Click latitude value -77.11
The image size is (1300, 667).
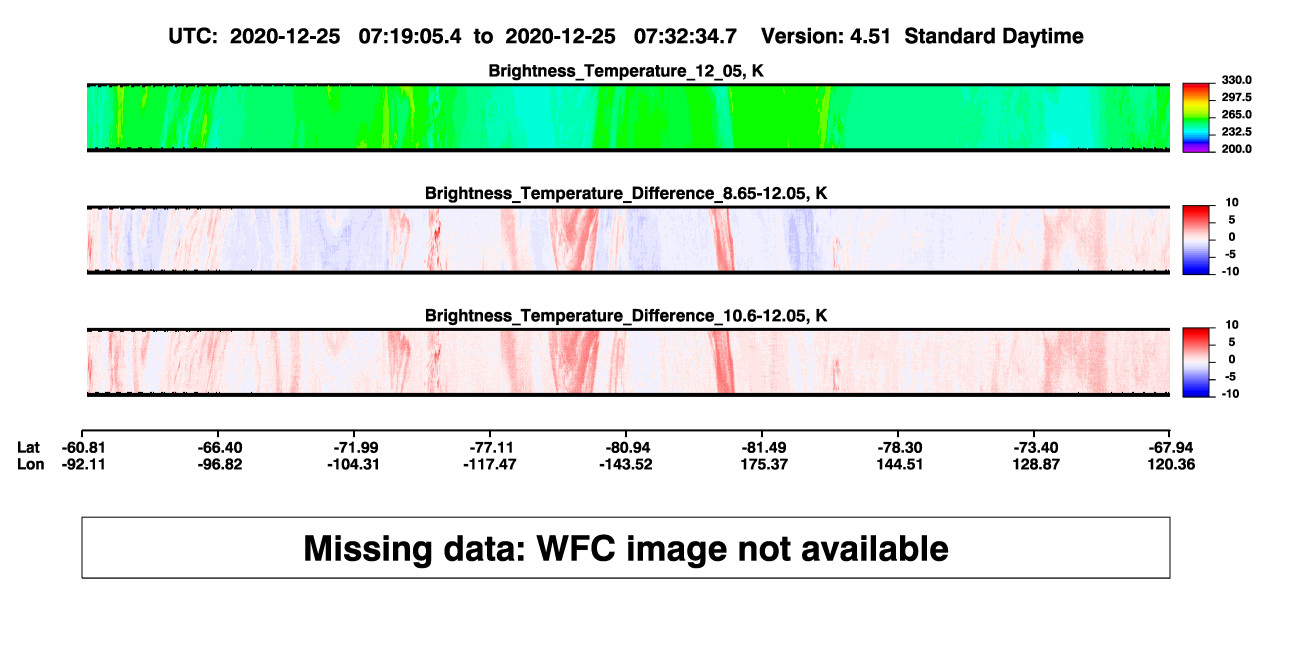pos(491,447)
